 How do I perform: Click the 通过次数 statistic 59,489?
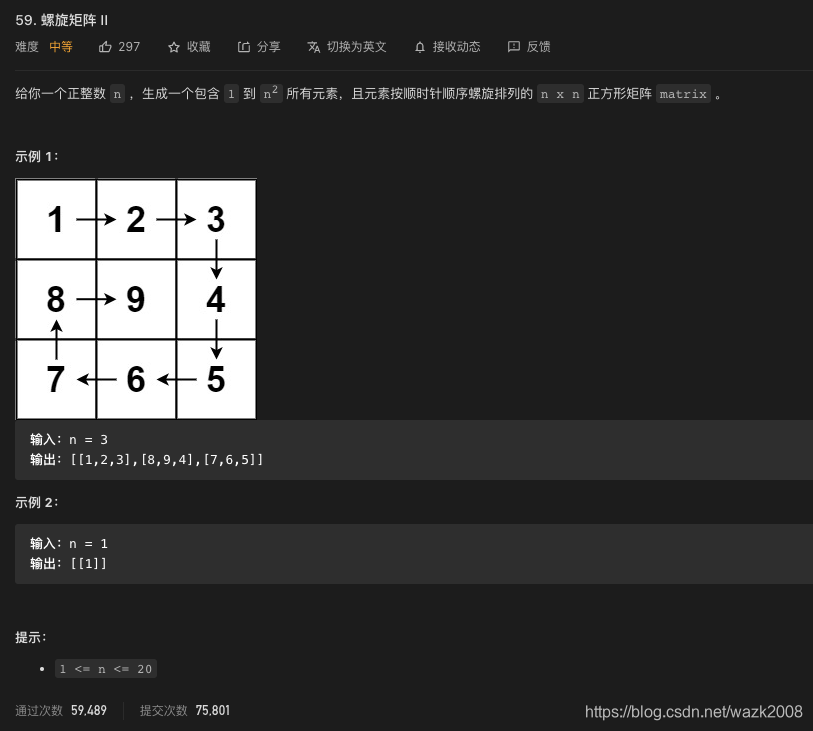pos(88,710)
